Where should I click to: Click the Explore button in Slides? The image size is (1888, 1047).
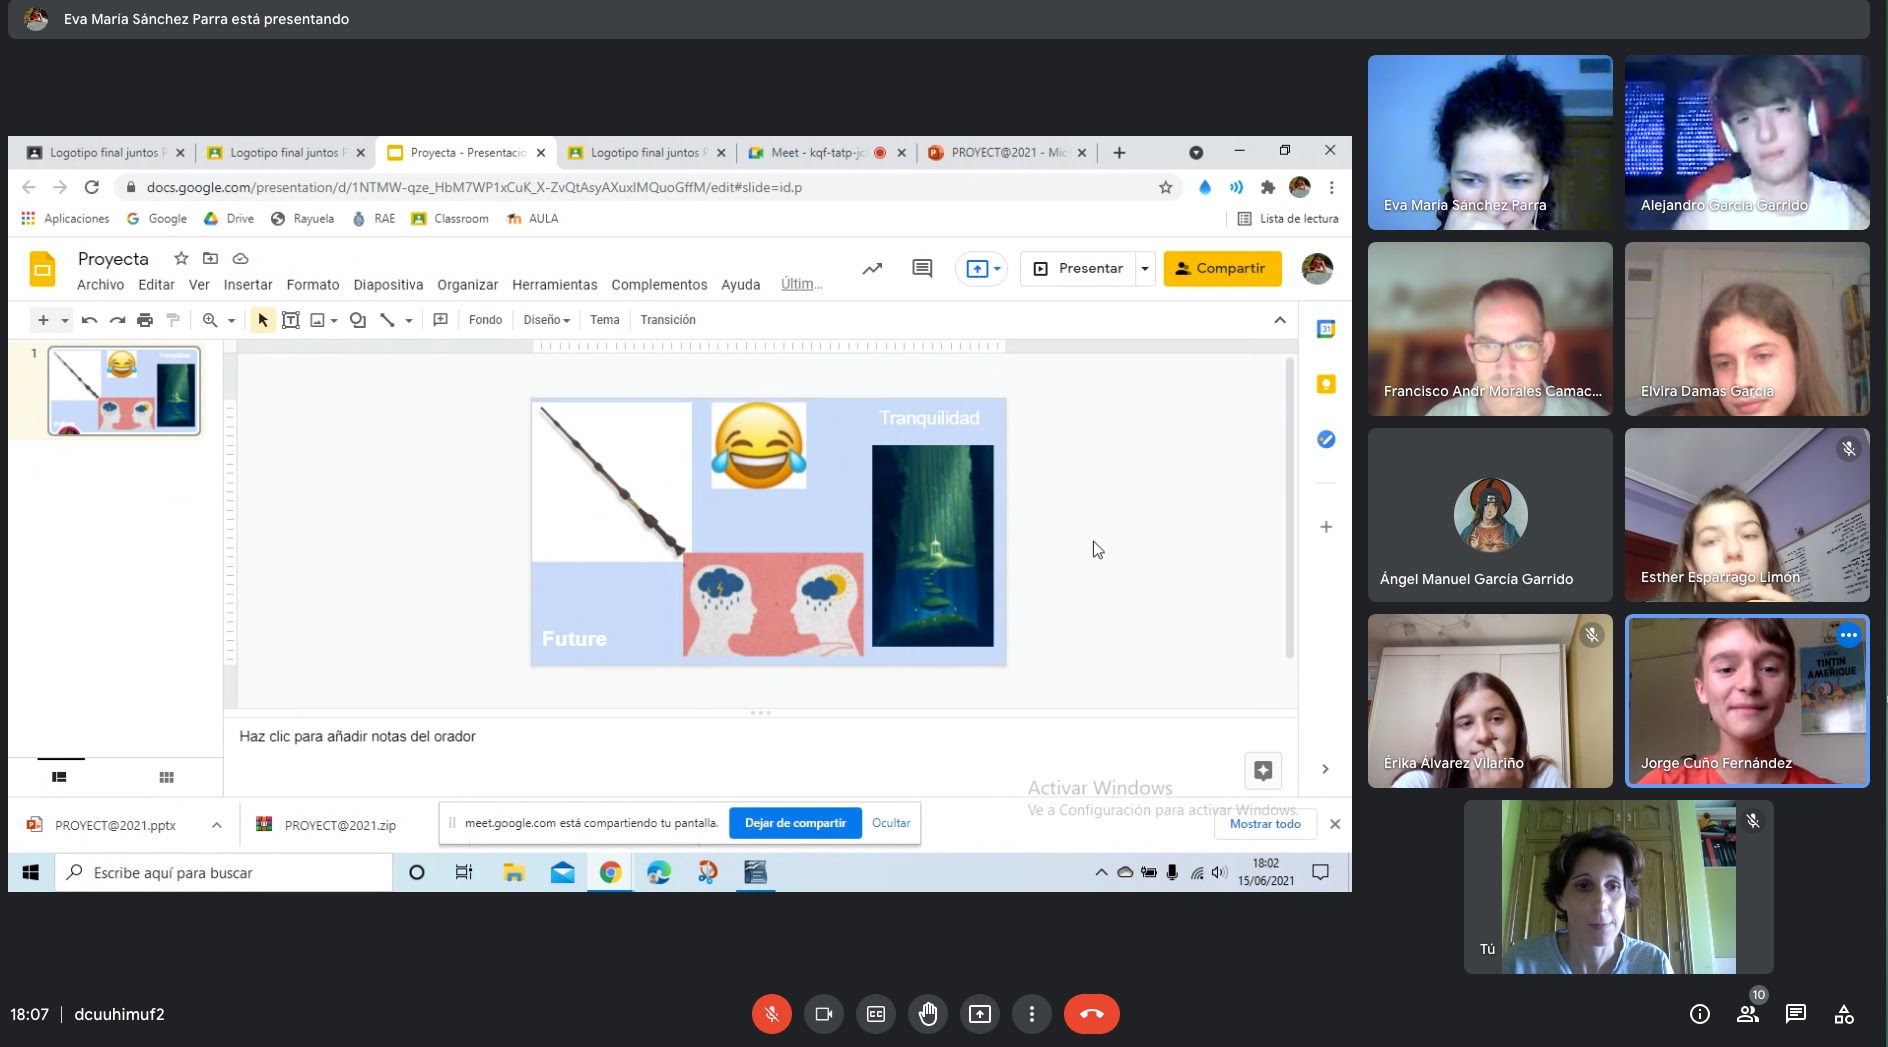1263,770
